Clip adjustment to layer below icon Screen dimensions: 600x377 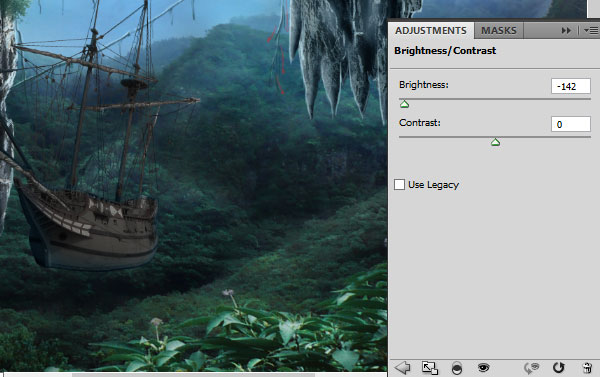tap(457, 368)
